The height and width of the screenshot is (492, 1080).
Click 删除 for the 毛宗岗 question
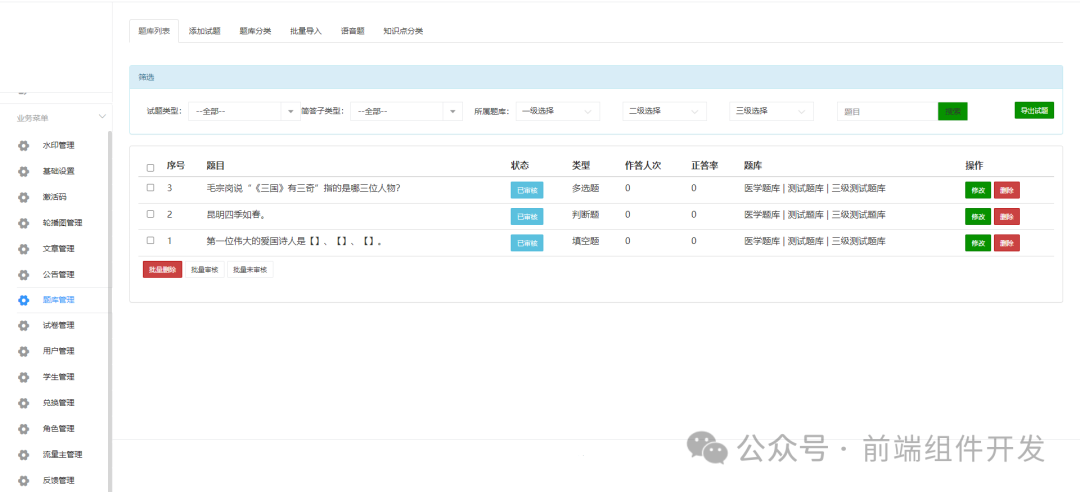[x=1006, y=190]
